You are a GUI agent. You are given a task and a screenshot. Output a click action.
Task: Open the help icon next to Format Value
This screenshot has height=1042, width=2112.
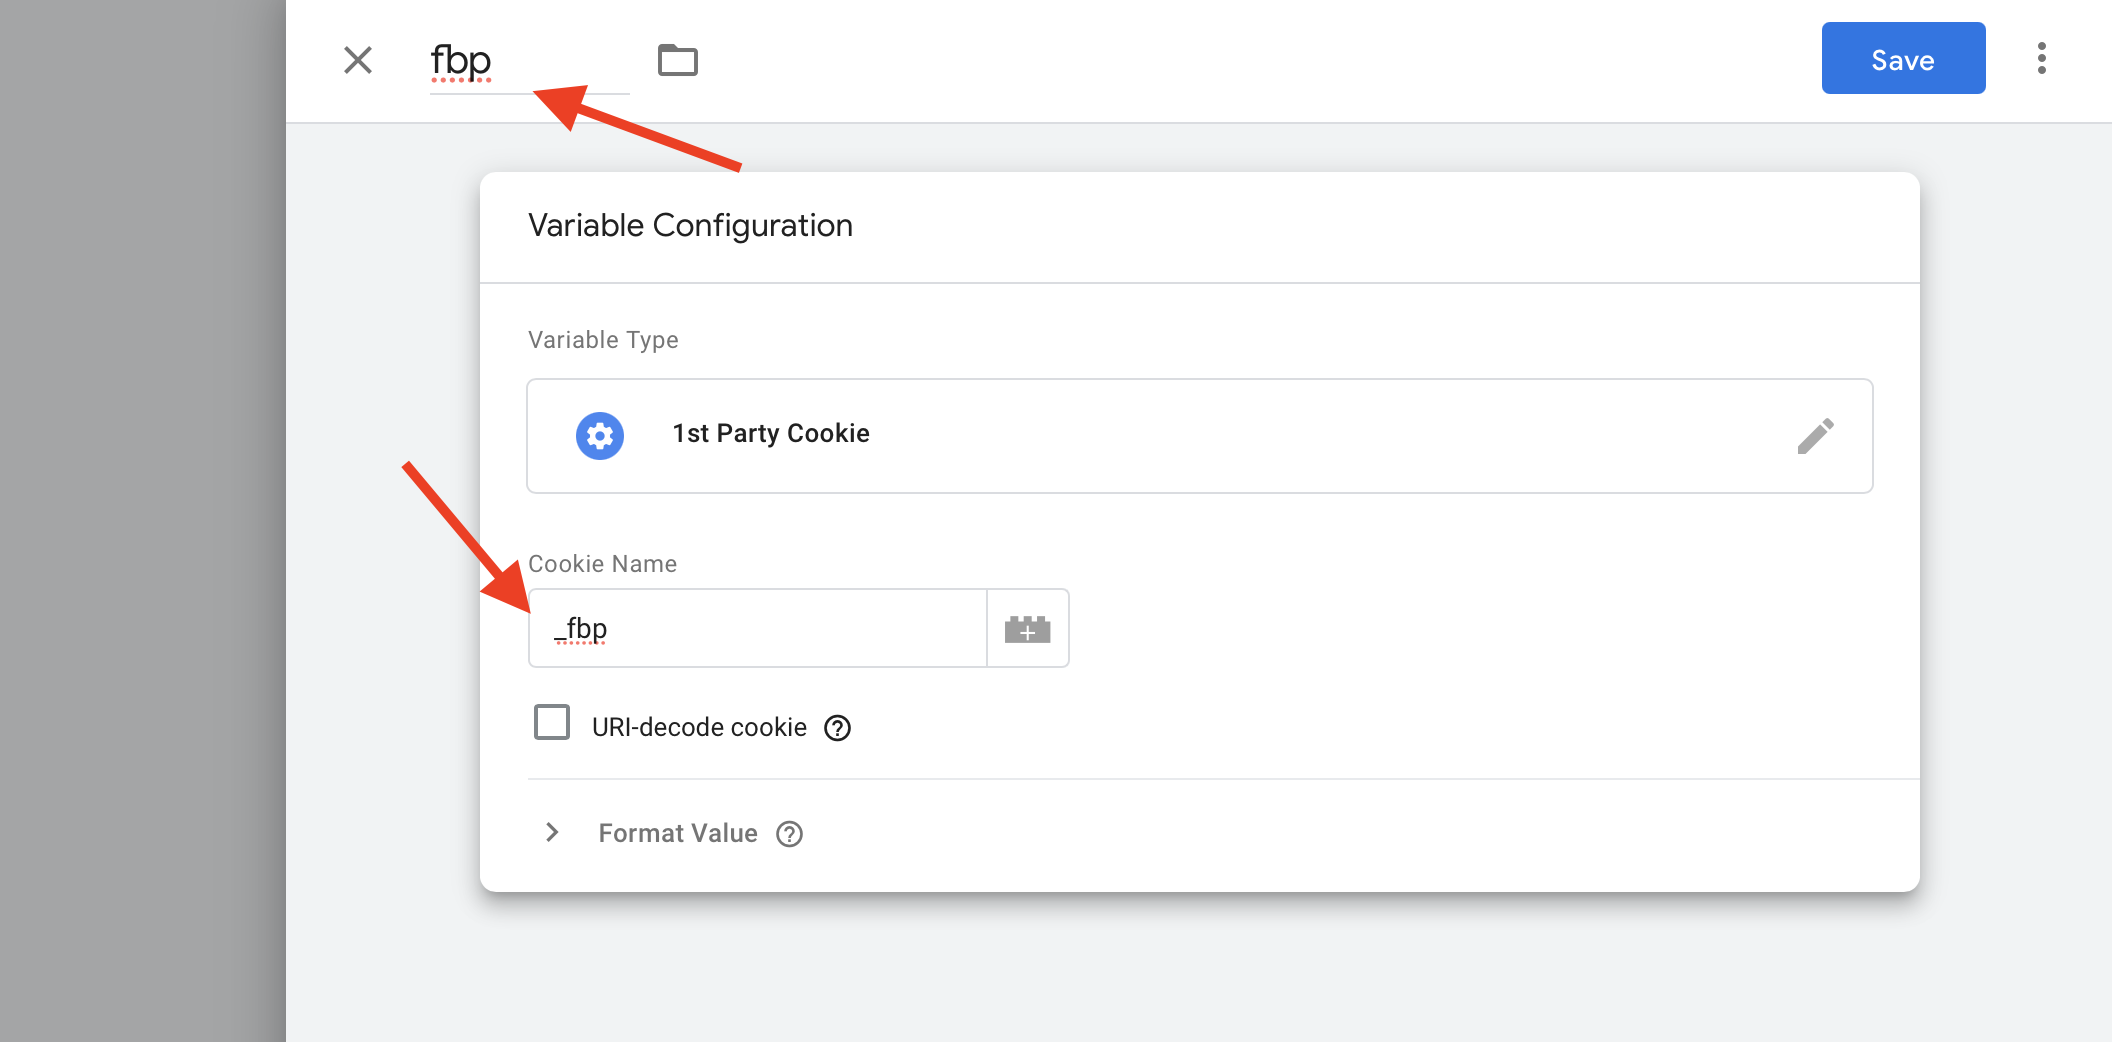click(790, 834)
